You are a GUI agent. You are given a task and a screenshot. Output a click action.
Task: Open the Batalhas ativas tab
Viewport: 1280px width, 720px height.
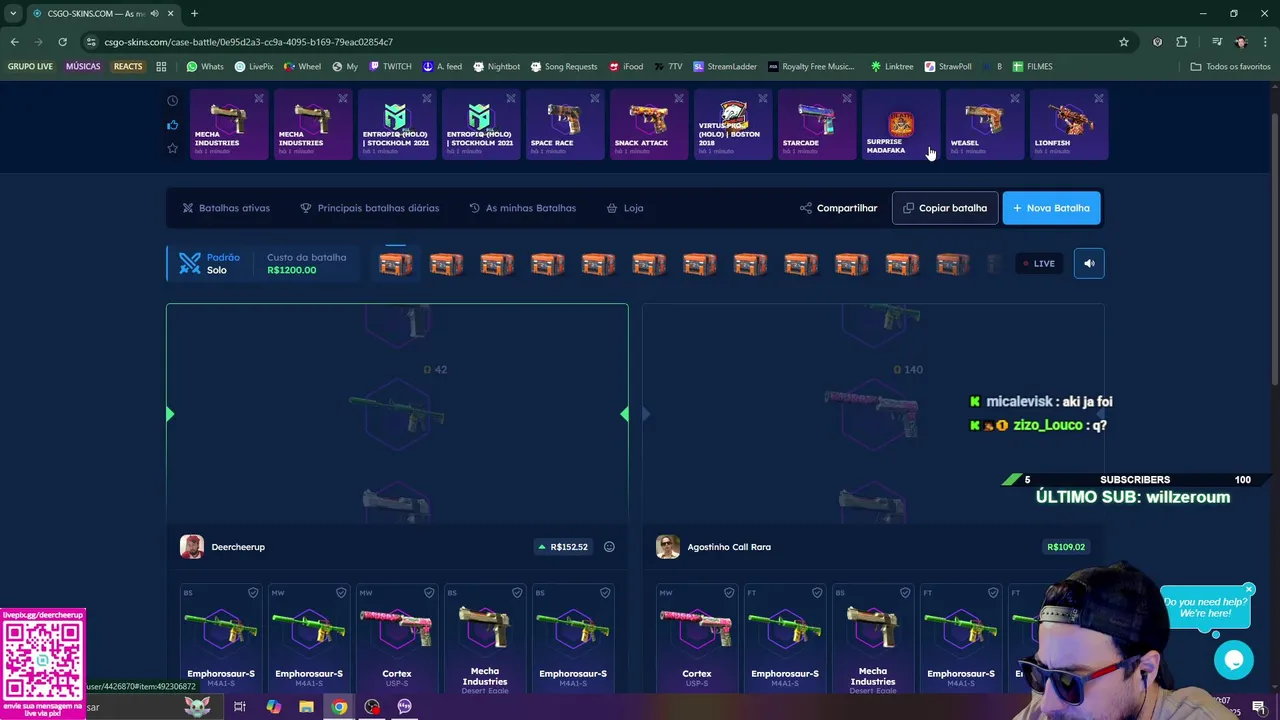pos(226,208)
